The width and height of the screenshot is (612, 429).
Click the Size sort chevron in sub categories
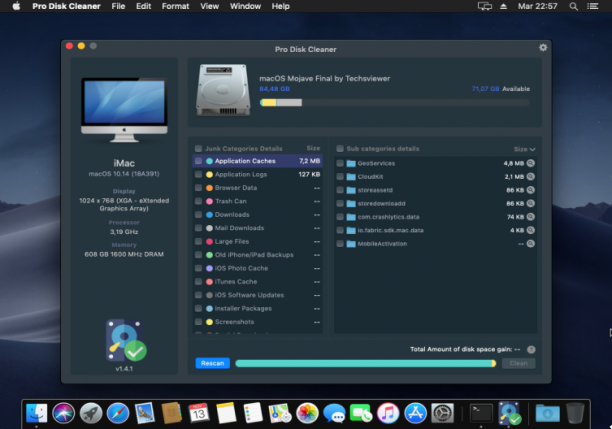tap(532, 149)
